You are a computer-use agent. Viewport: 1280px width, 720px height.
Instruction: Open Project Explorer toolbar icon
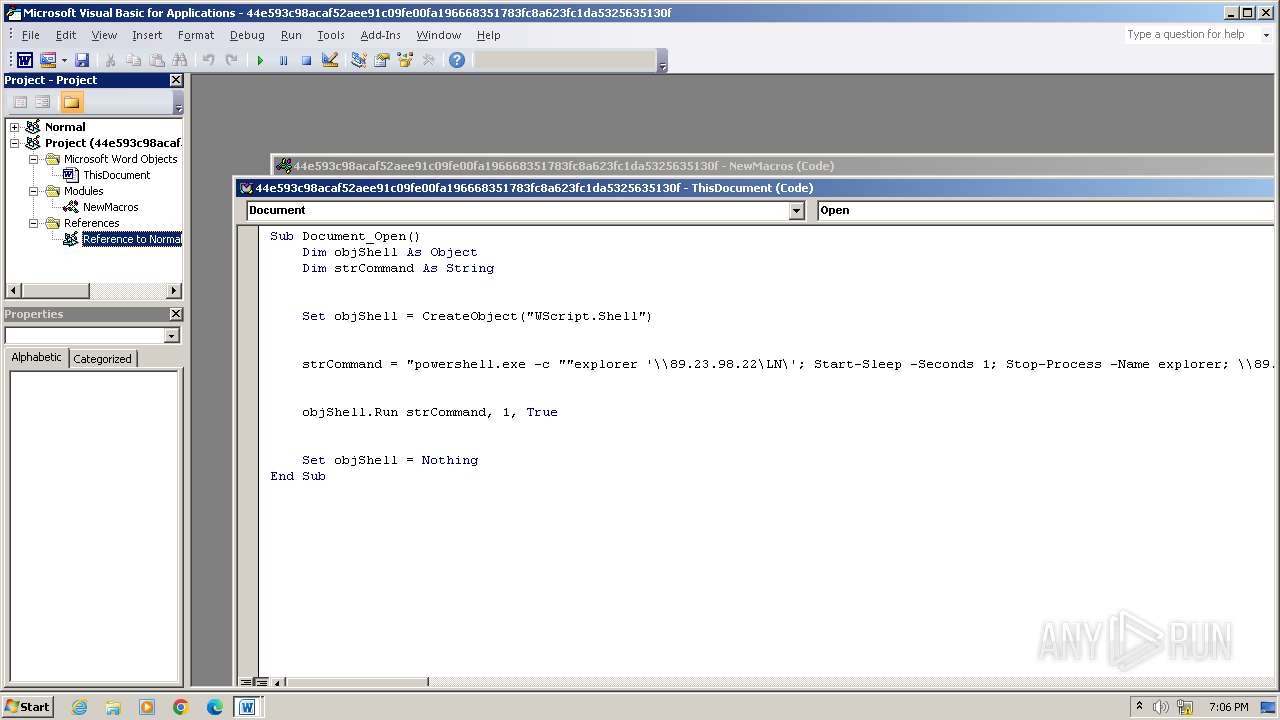click(x=358, y=60)
